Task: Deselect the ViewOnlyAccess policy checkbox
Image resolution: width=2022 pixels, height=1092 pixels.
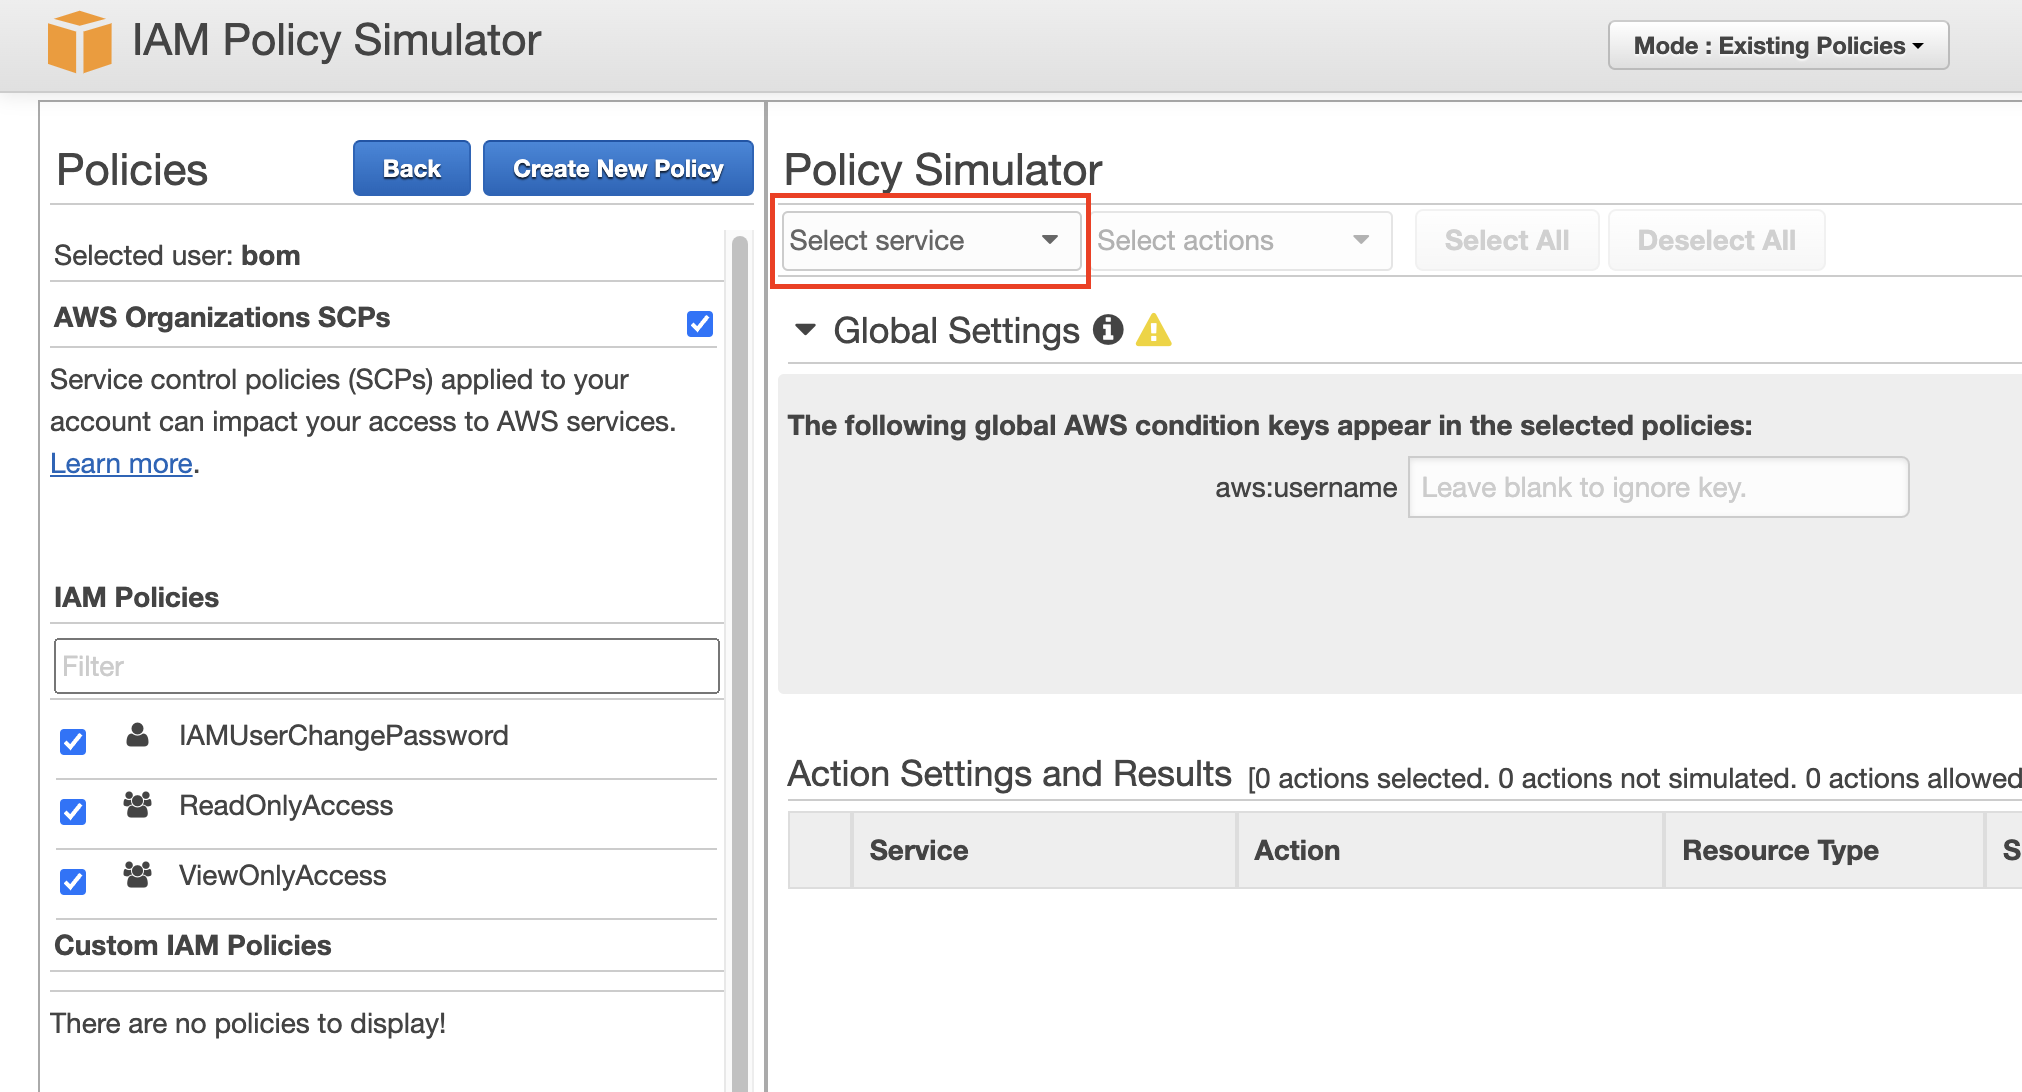Action: point(73,881)
